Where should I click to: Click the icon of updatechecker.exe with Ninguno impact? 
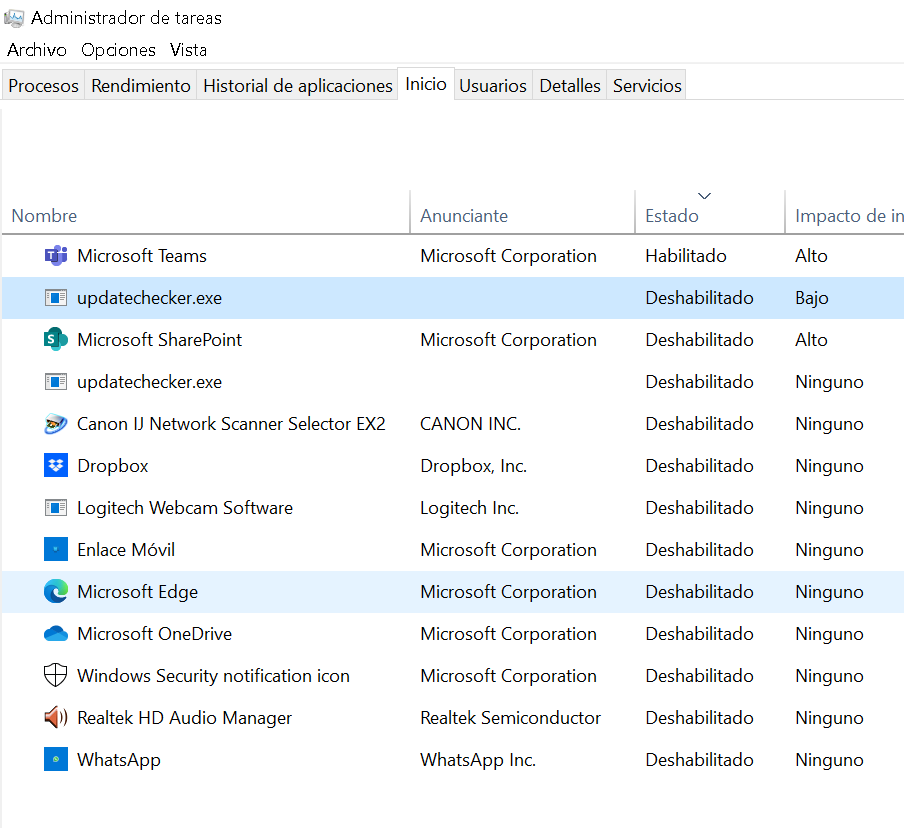tap(56, 382)
